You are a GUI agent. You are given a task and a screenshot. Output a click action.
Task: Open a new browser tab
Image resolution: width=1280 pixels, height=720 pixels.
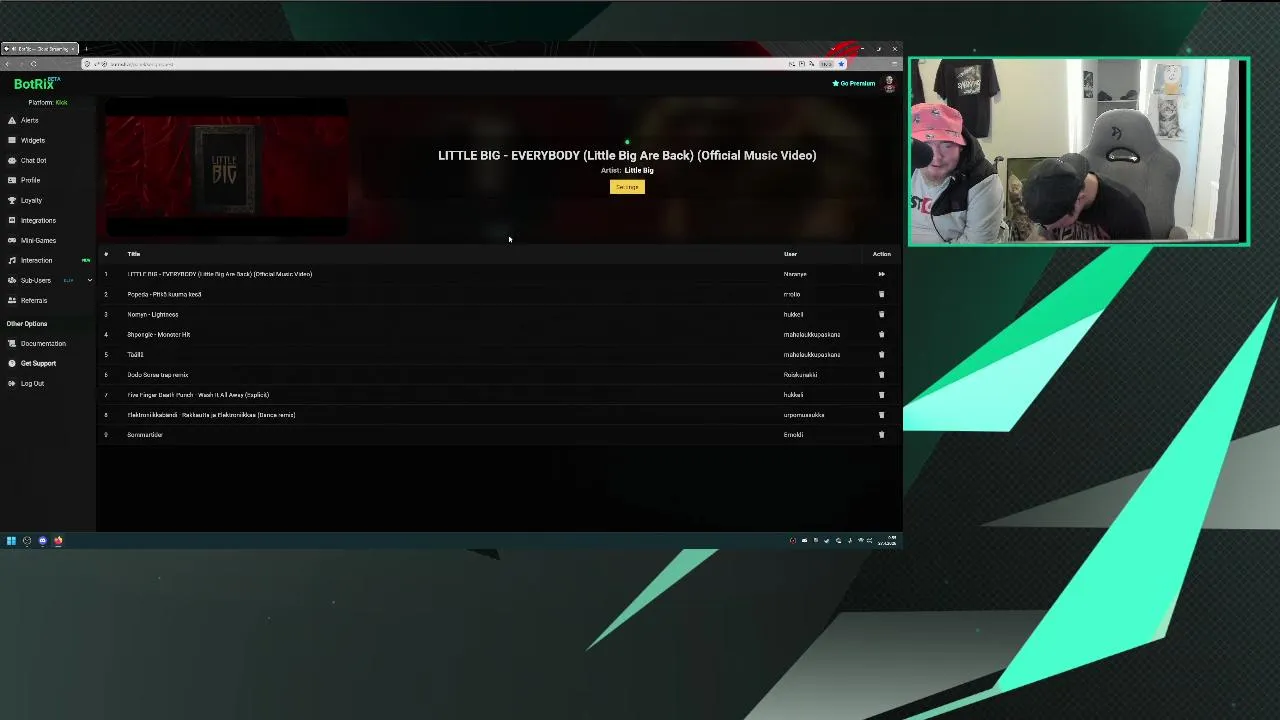[86, 49]
